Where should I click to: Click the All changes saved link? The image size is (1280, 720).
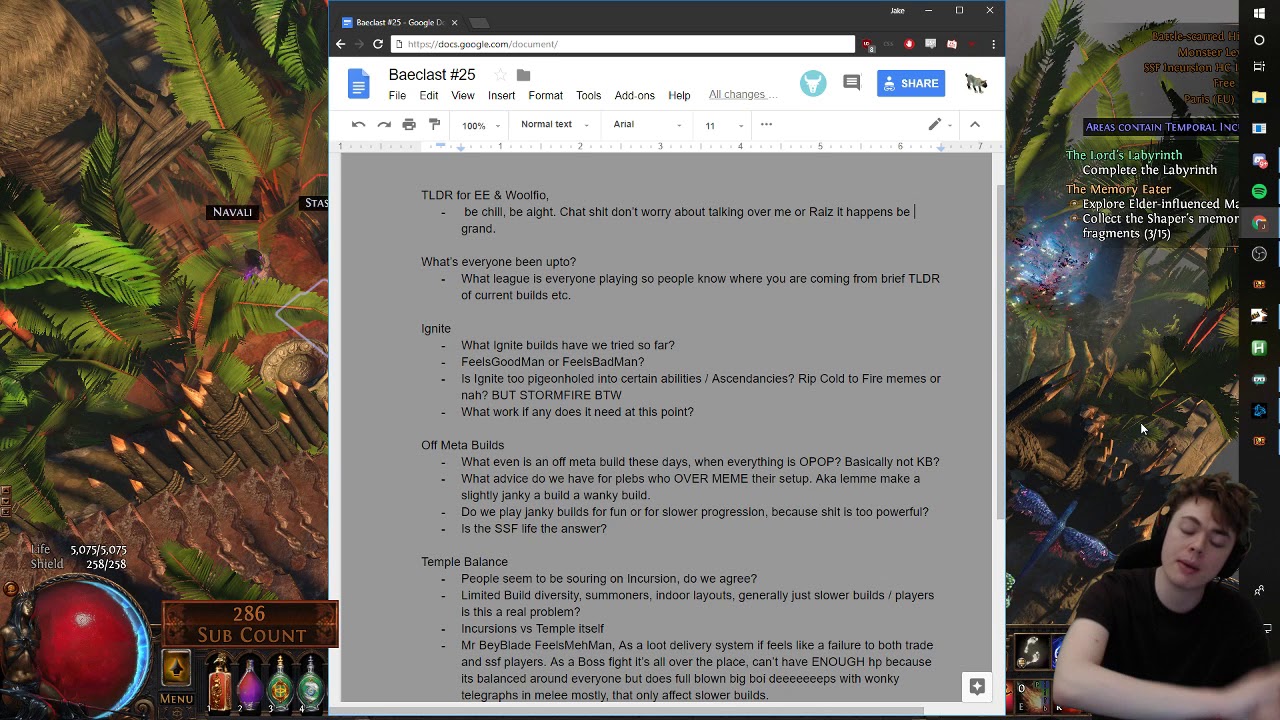click(743, 94)
